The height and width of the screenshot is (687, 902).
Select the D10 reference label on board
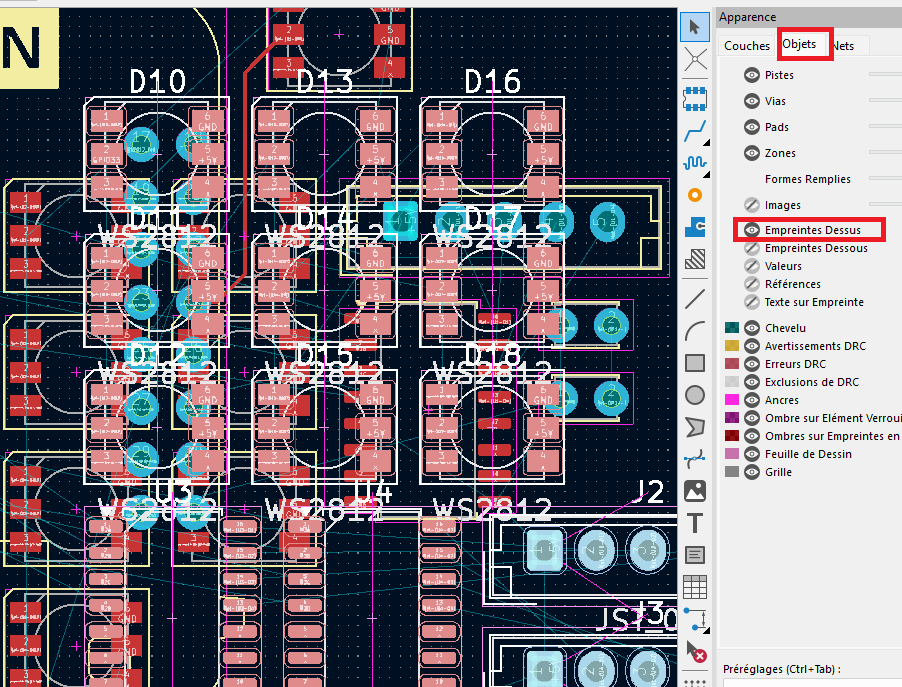click(157, 82)
